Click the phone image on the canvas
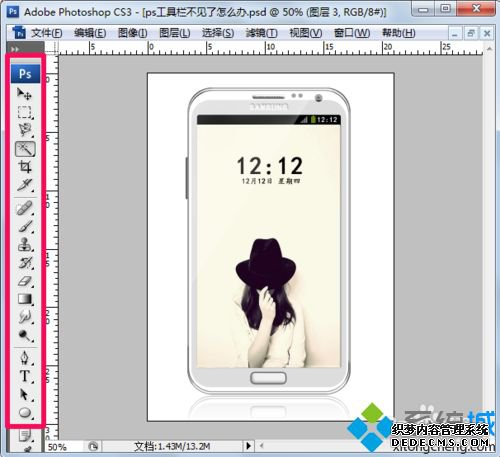The width and height of the screenshot is (500, 457). (269, 241)
